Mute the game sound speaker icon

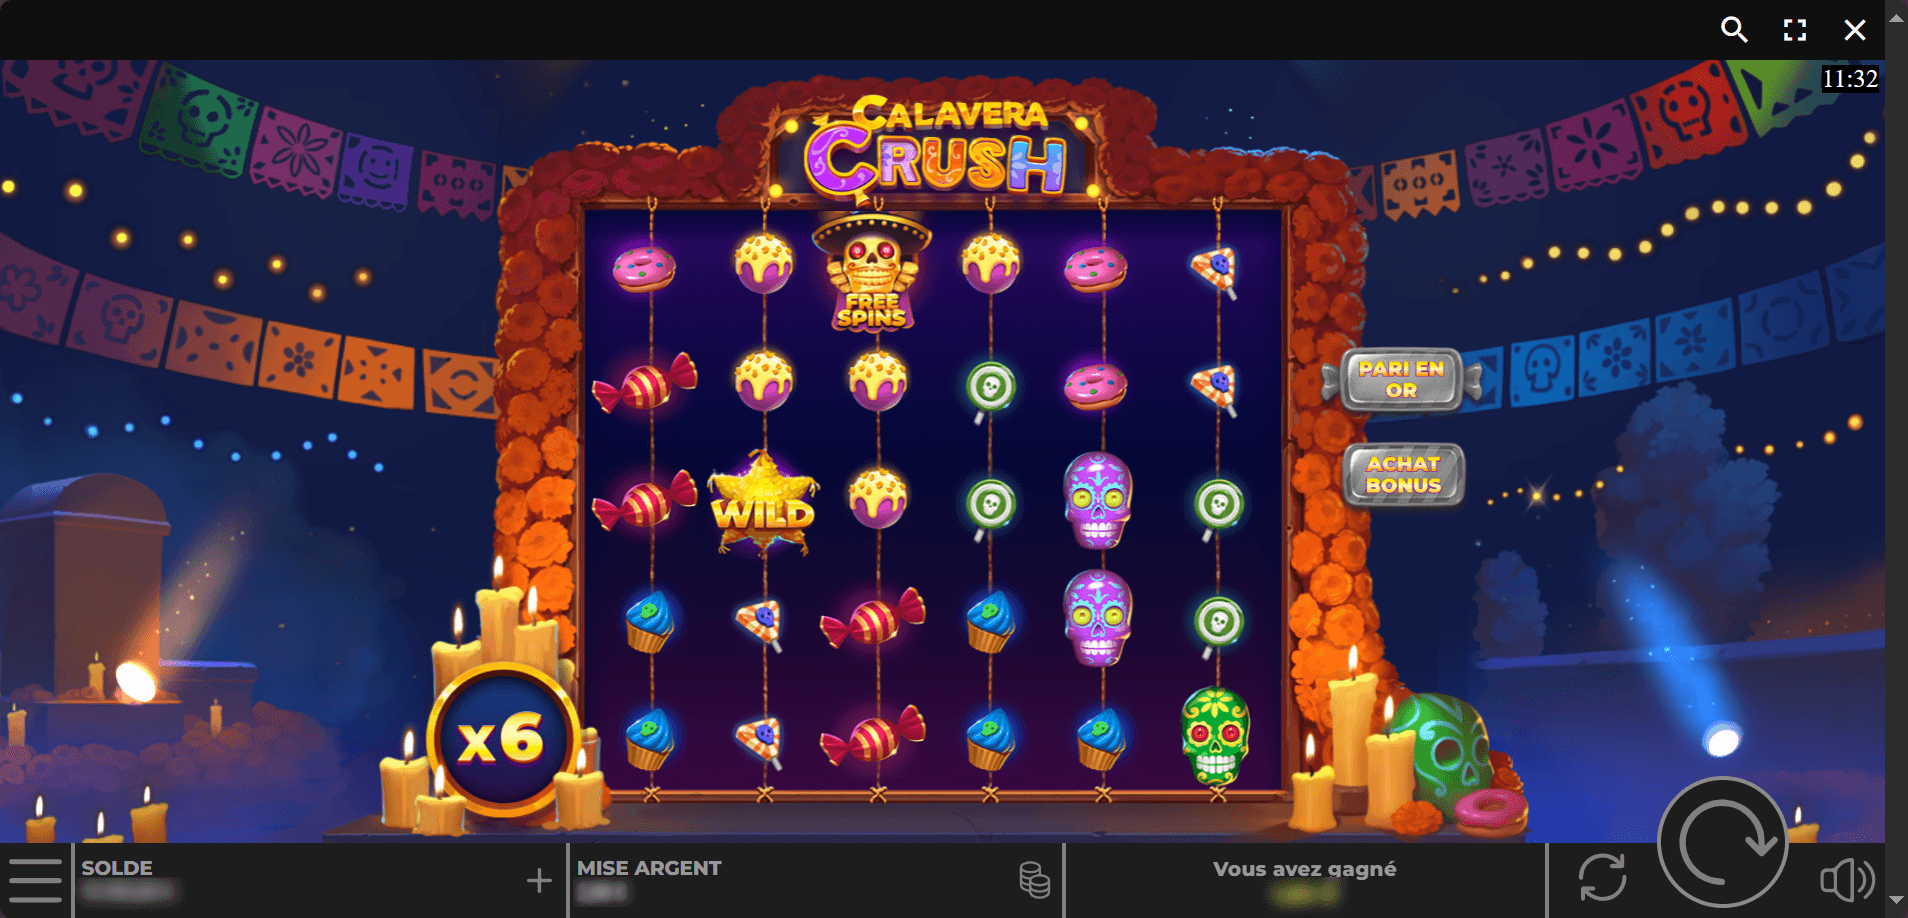(1846, 880)
